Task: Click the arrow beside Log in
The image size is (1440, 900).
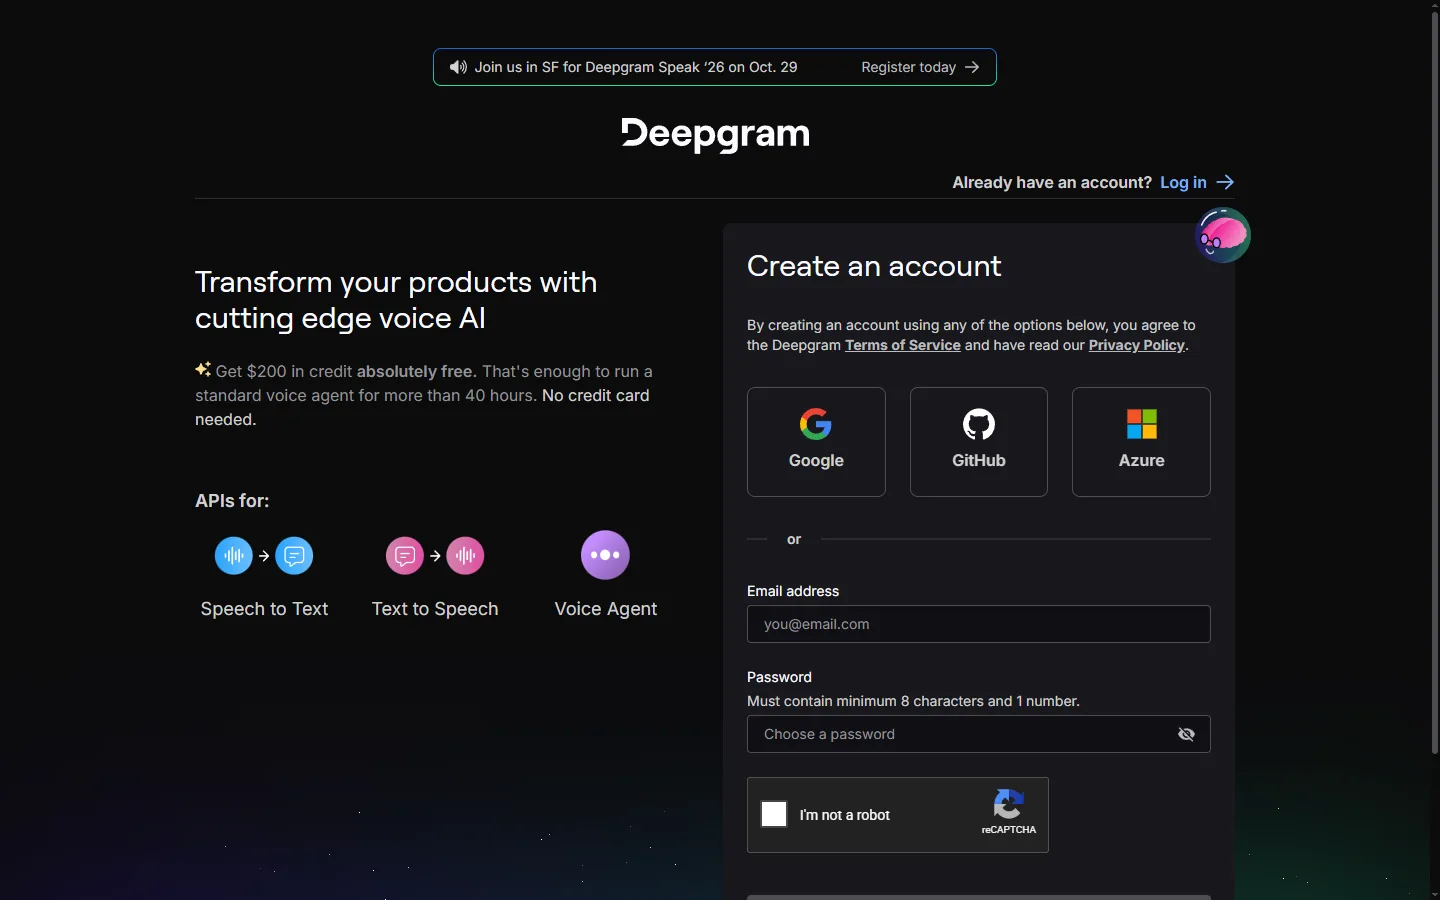Action: pyautogui.click(x=1226, y=182)
